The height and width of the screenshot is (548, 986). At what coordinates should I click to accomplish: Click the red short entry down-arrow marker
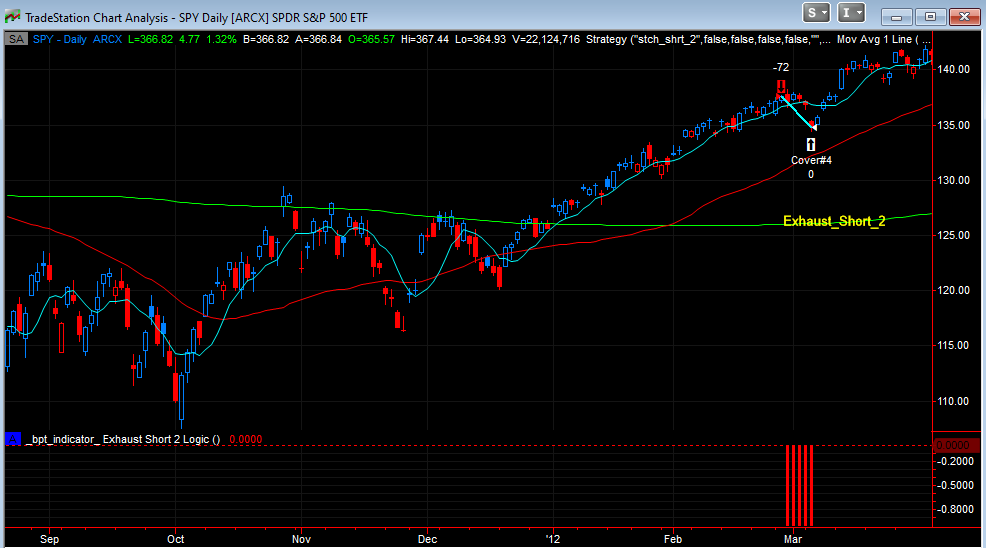click(782, 86)
